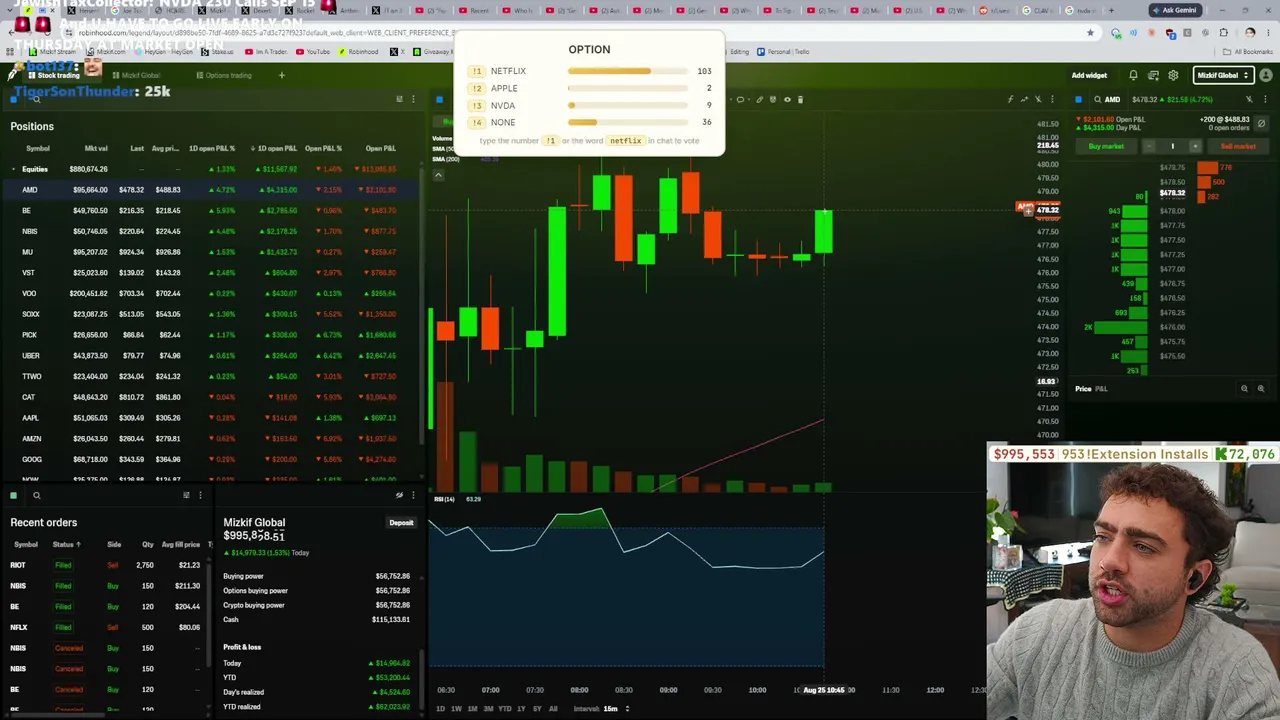Click the unlink icon in ladder header

coord(1249,99)
